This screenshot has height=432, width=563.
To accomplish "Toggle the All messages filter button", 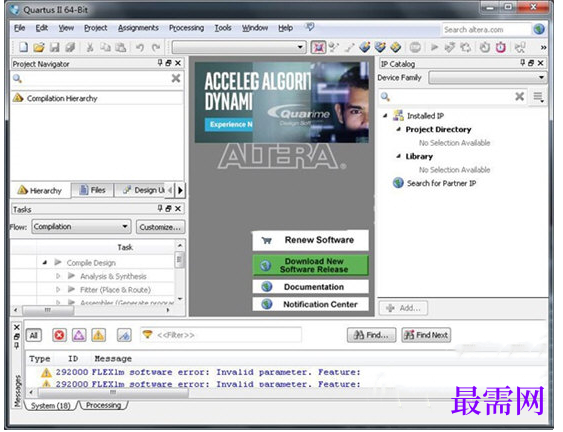I will point(34,335).
